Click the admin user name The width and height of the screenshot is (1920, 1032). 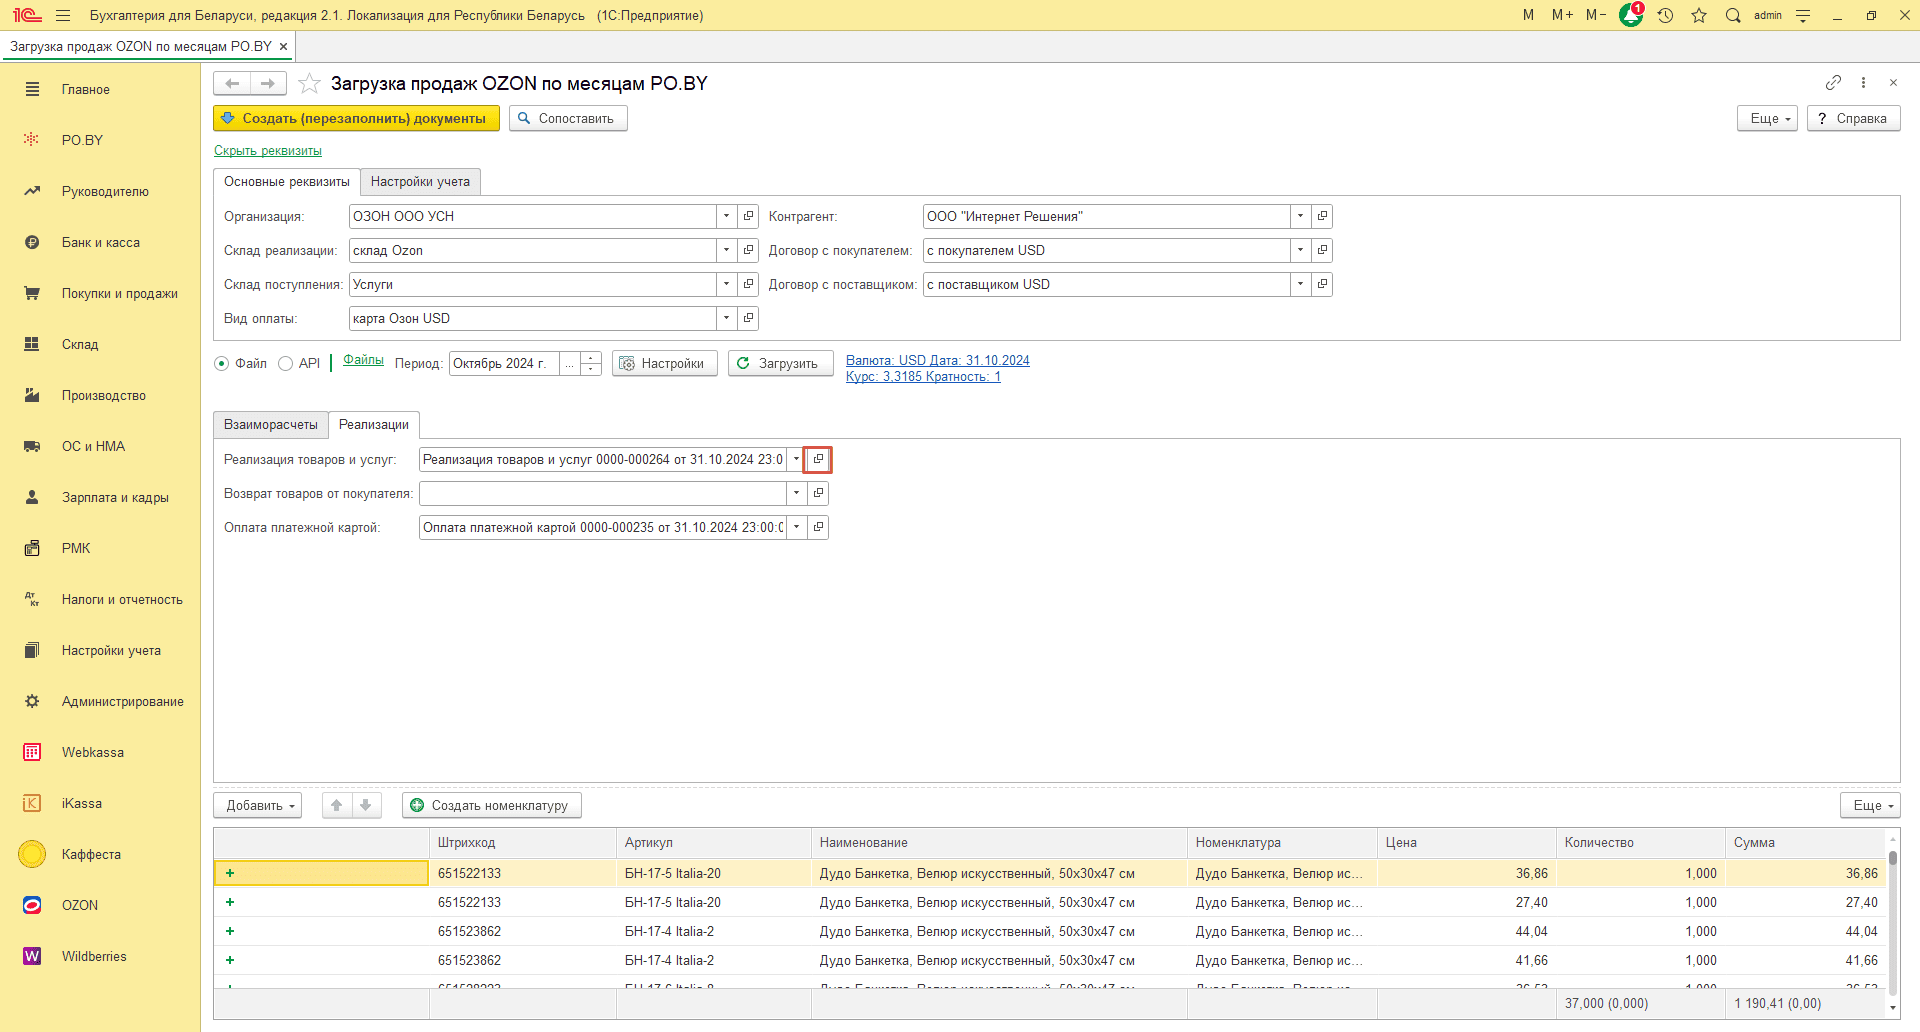(x=1768, y=15)
